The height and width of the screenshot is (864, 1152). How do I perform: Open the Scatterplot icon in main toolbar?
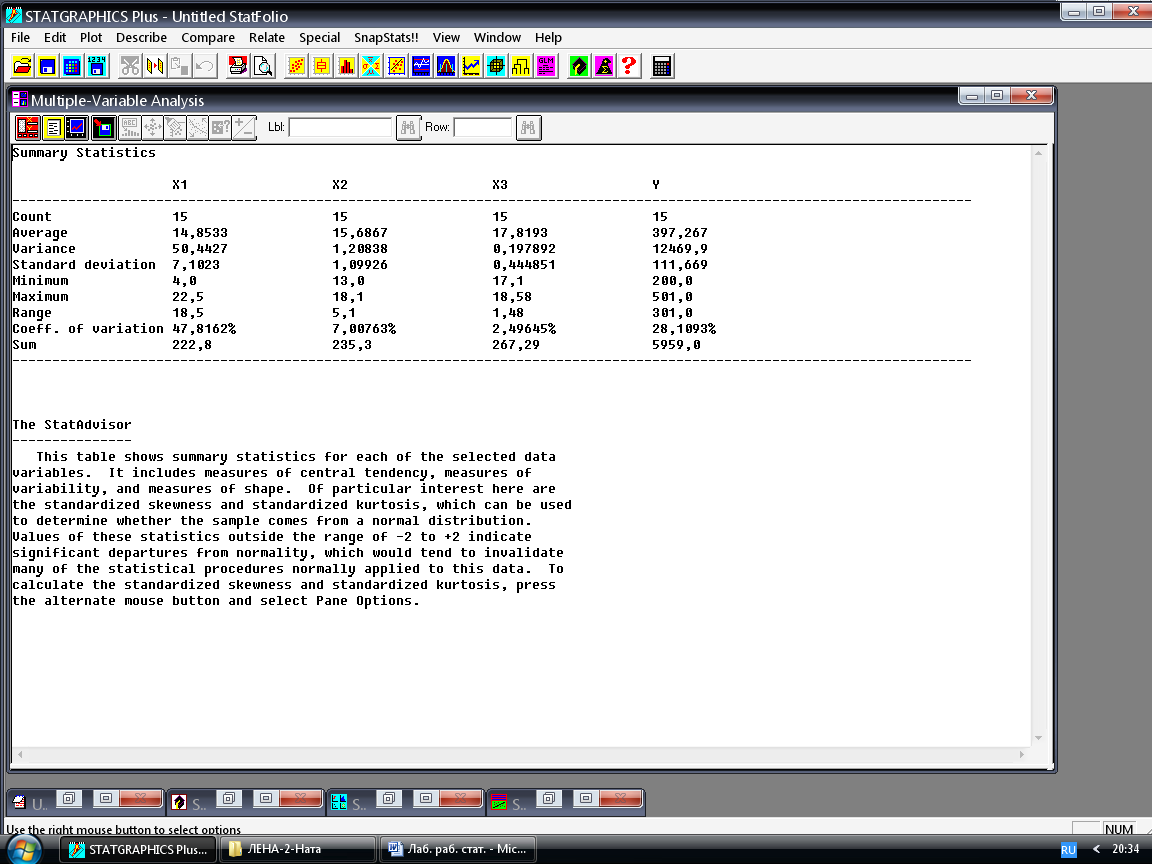(x=297, y=66)
